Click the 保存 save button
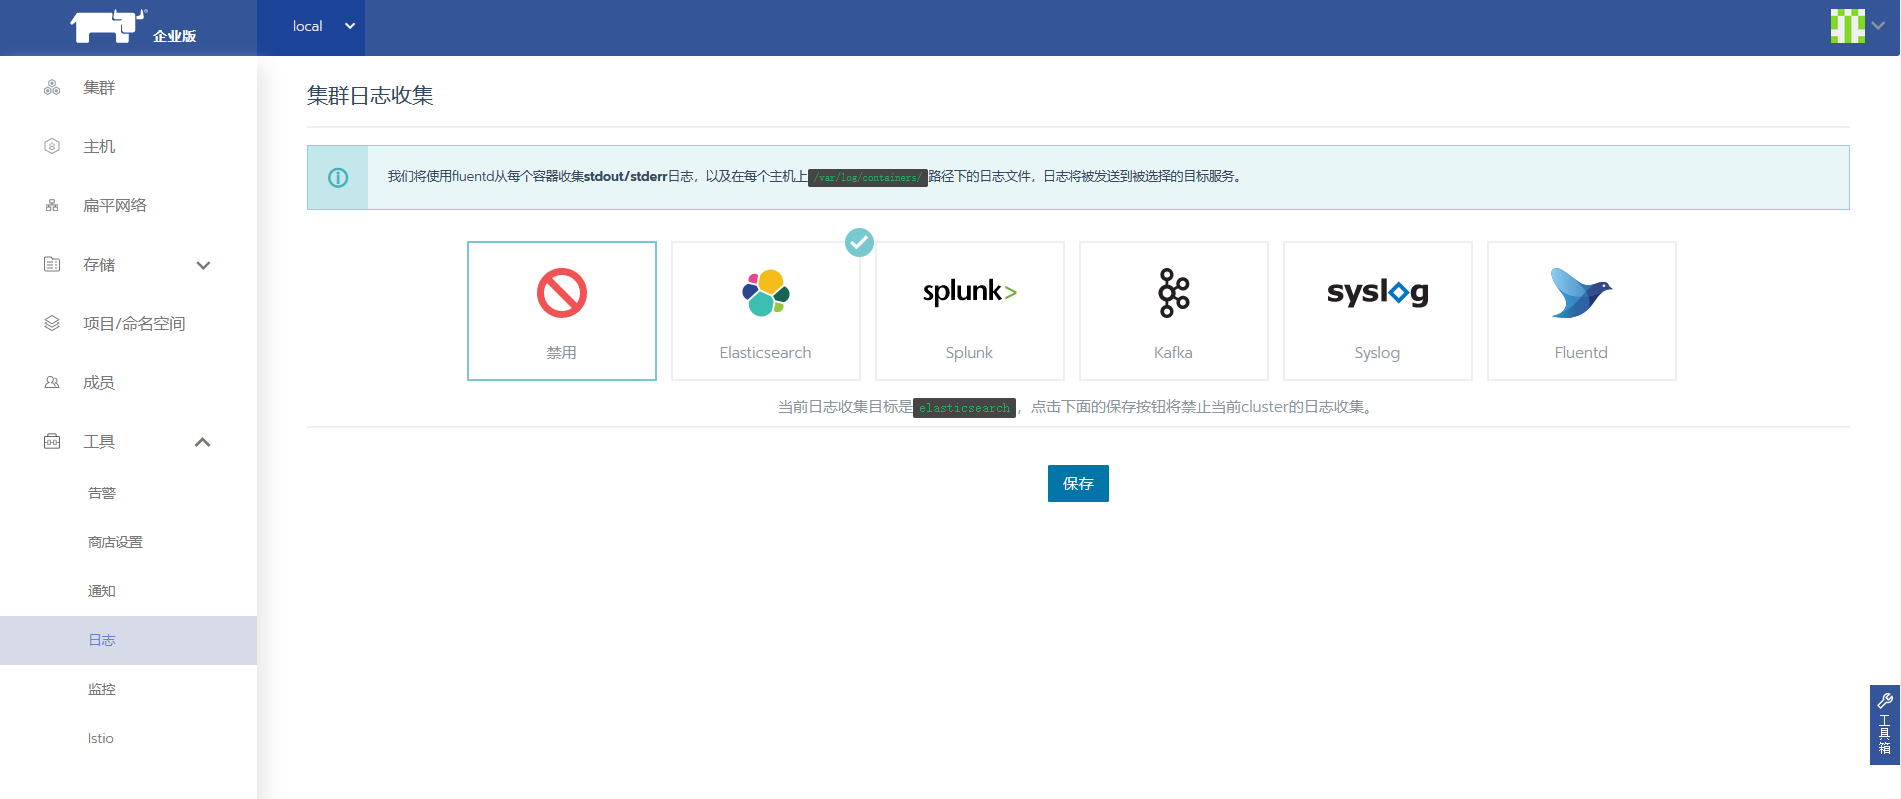1901x799 pixels. pos(1078,484)
